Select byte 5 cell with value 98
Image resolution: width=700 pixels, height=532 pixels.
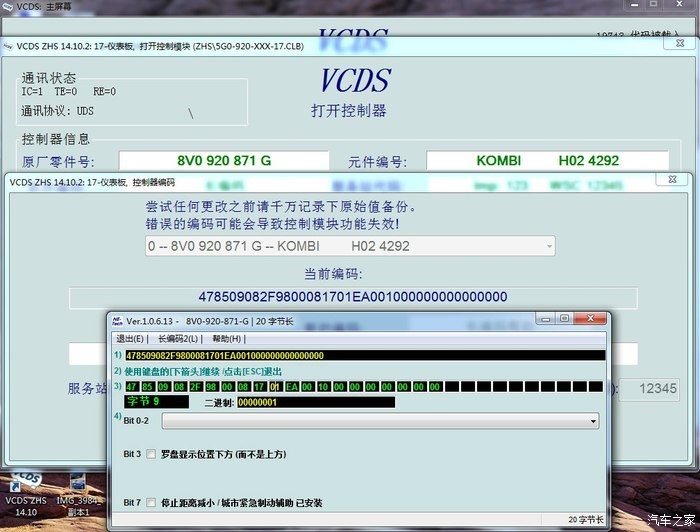[211, 387]
